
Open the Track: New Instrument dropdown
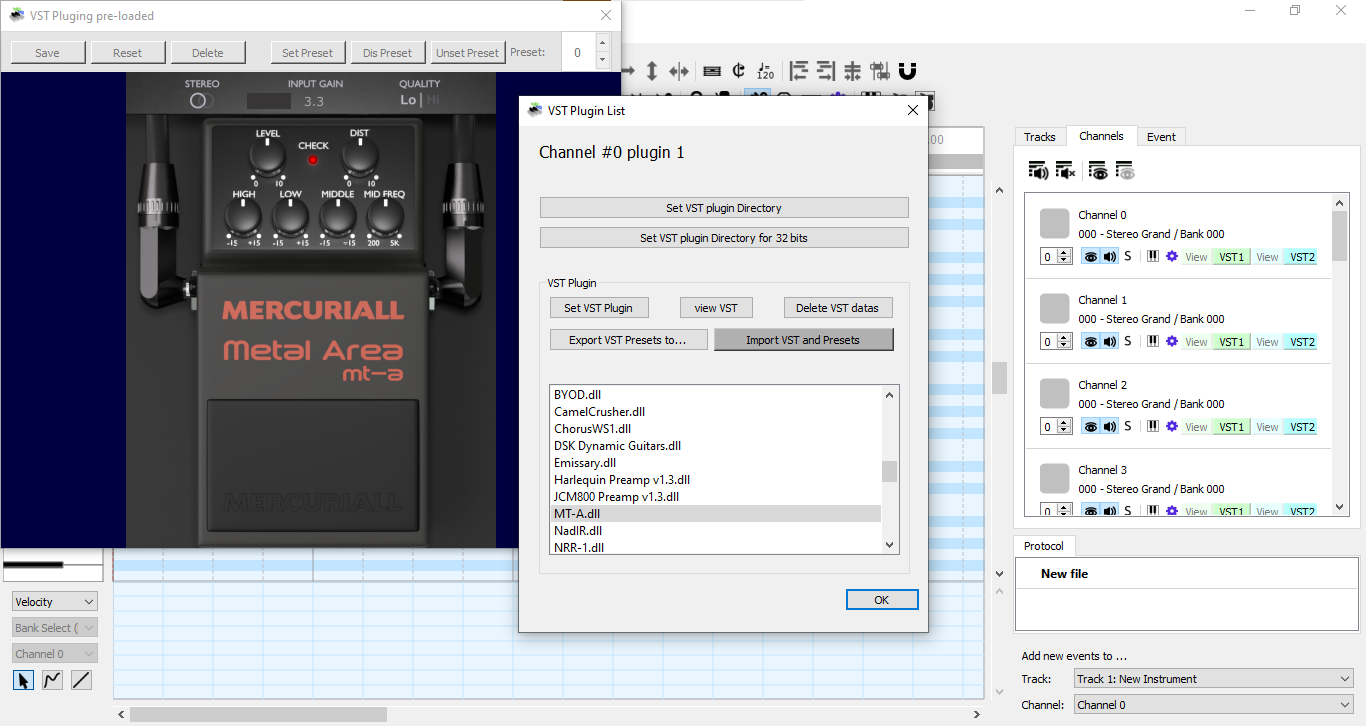pos(1213,679)
